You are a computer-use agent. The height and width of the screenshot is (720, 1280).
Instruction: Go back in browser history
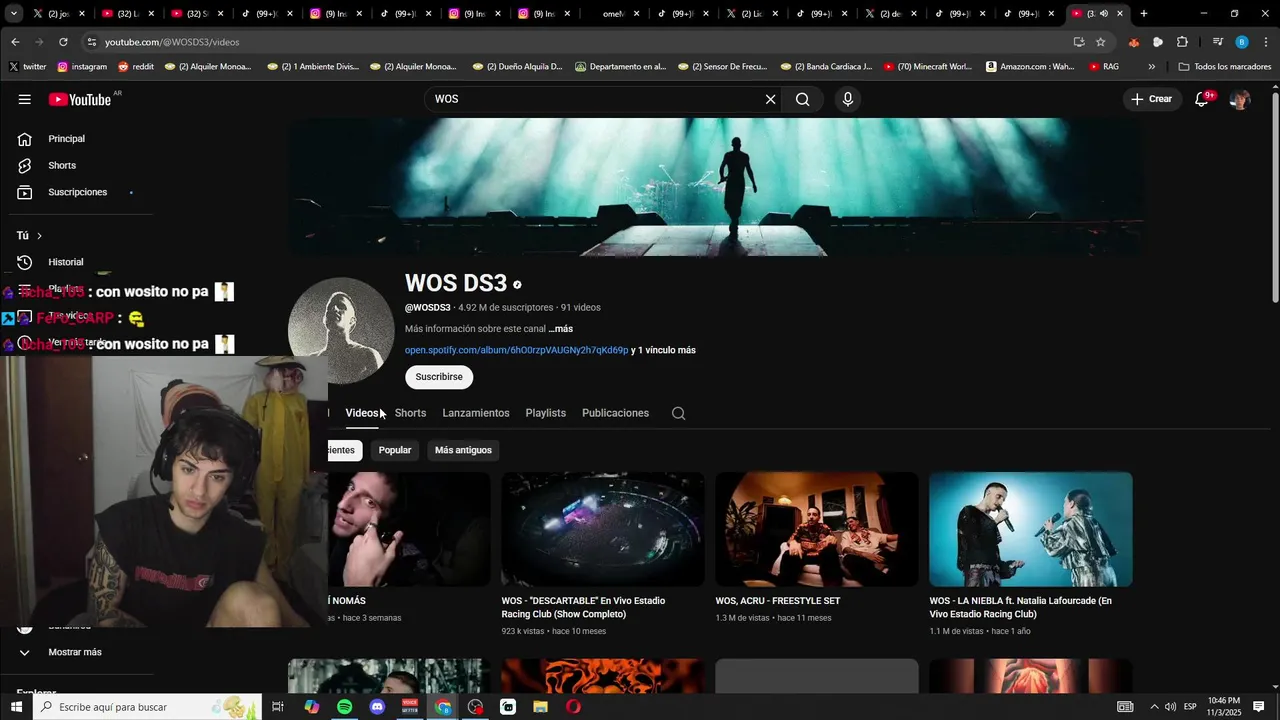(x=15, y=42)
